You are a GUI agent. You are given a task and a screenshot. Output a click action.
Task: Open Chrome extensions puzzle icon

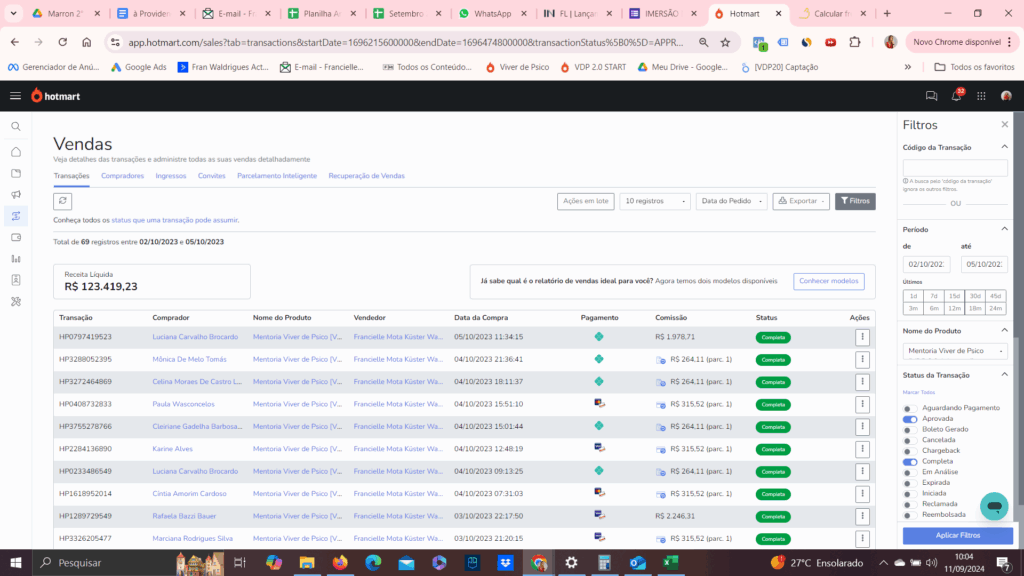click(855, 42)
